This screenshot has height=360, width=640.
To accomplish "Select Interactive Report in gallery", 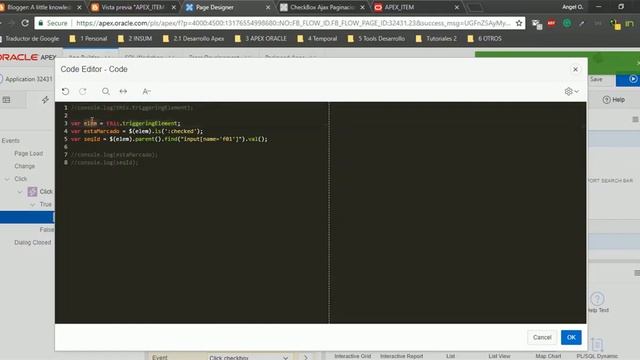I will tap(402, 356).
